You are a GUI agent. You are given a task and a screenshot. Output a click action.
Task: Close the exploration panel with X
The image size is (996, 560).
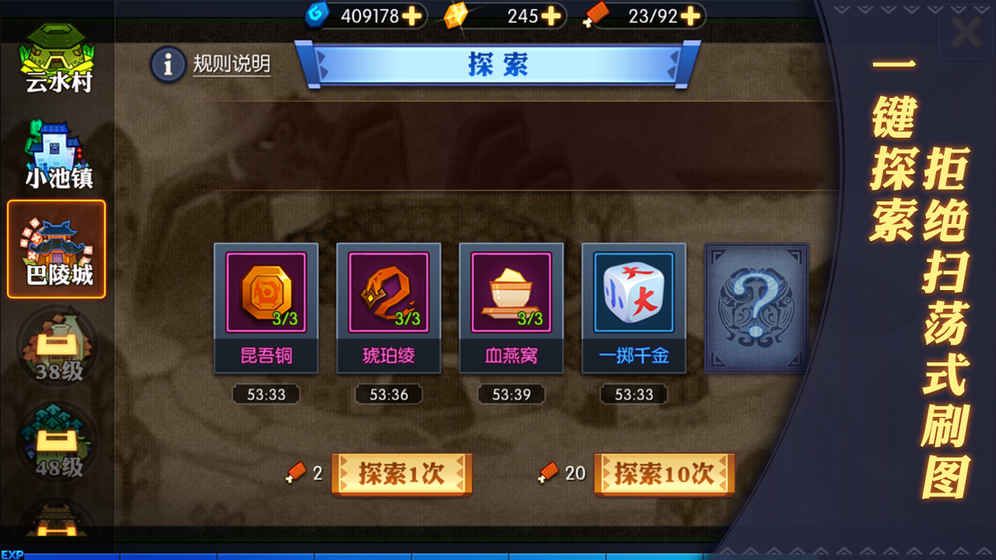pyautogui.click(x=966, y=31)
